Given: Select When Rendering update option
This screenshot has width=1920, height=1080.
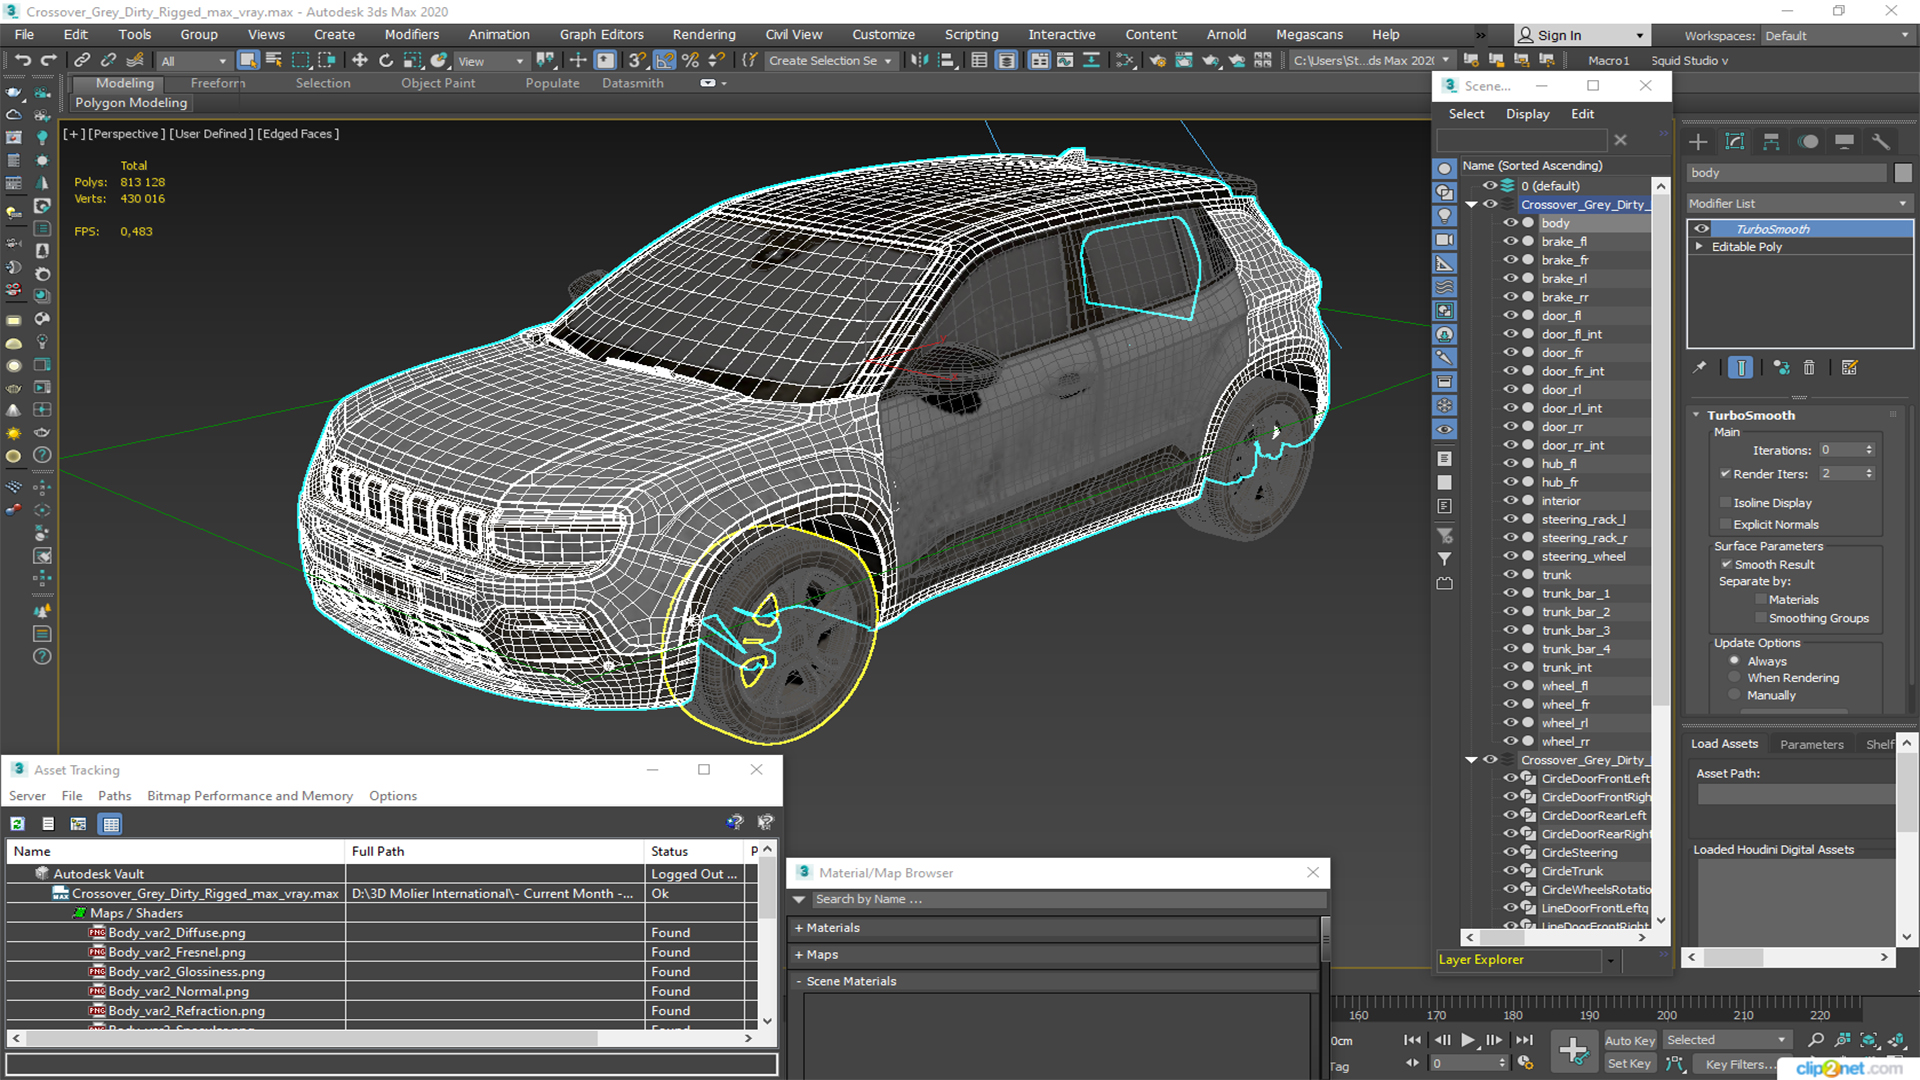Looking at the screenshot, I should coord(1734,678).
